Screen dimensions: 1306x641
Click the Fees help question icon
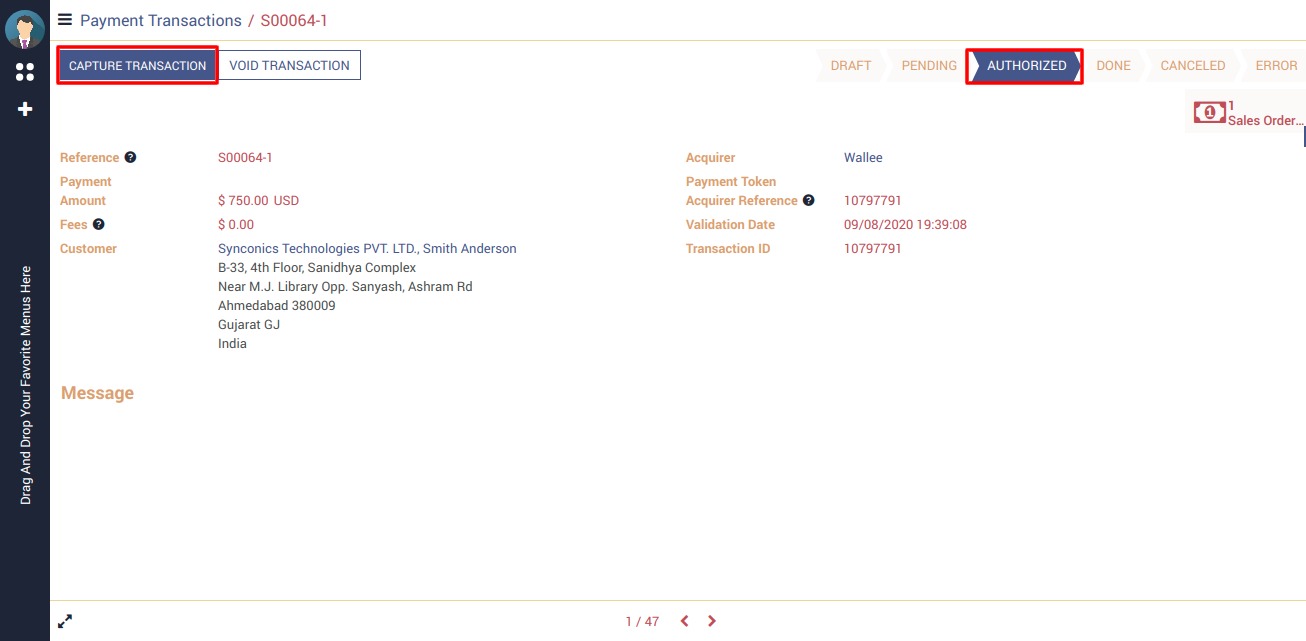(98, 225)
